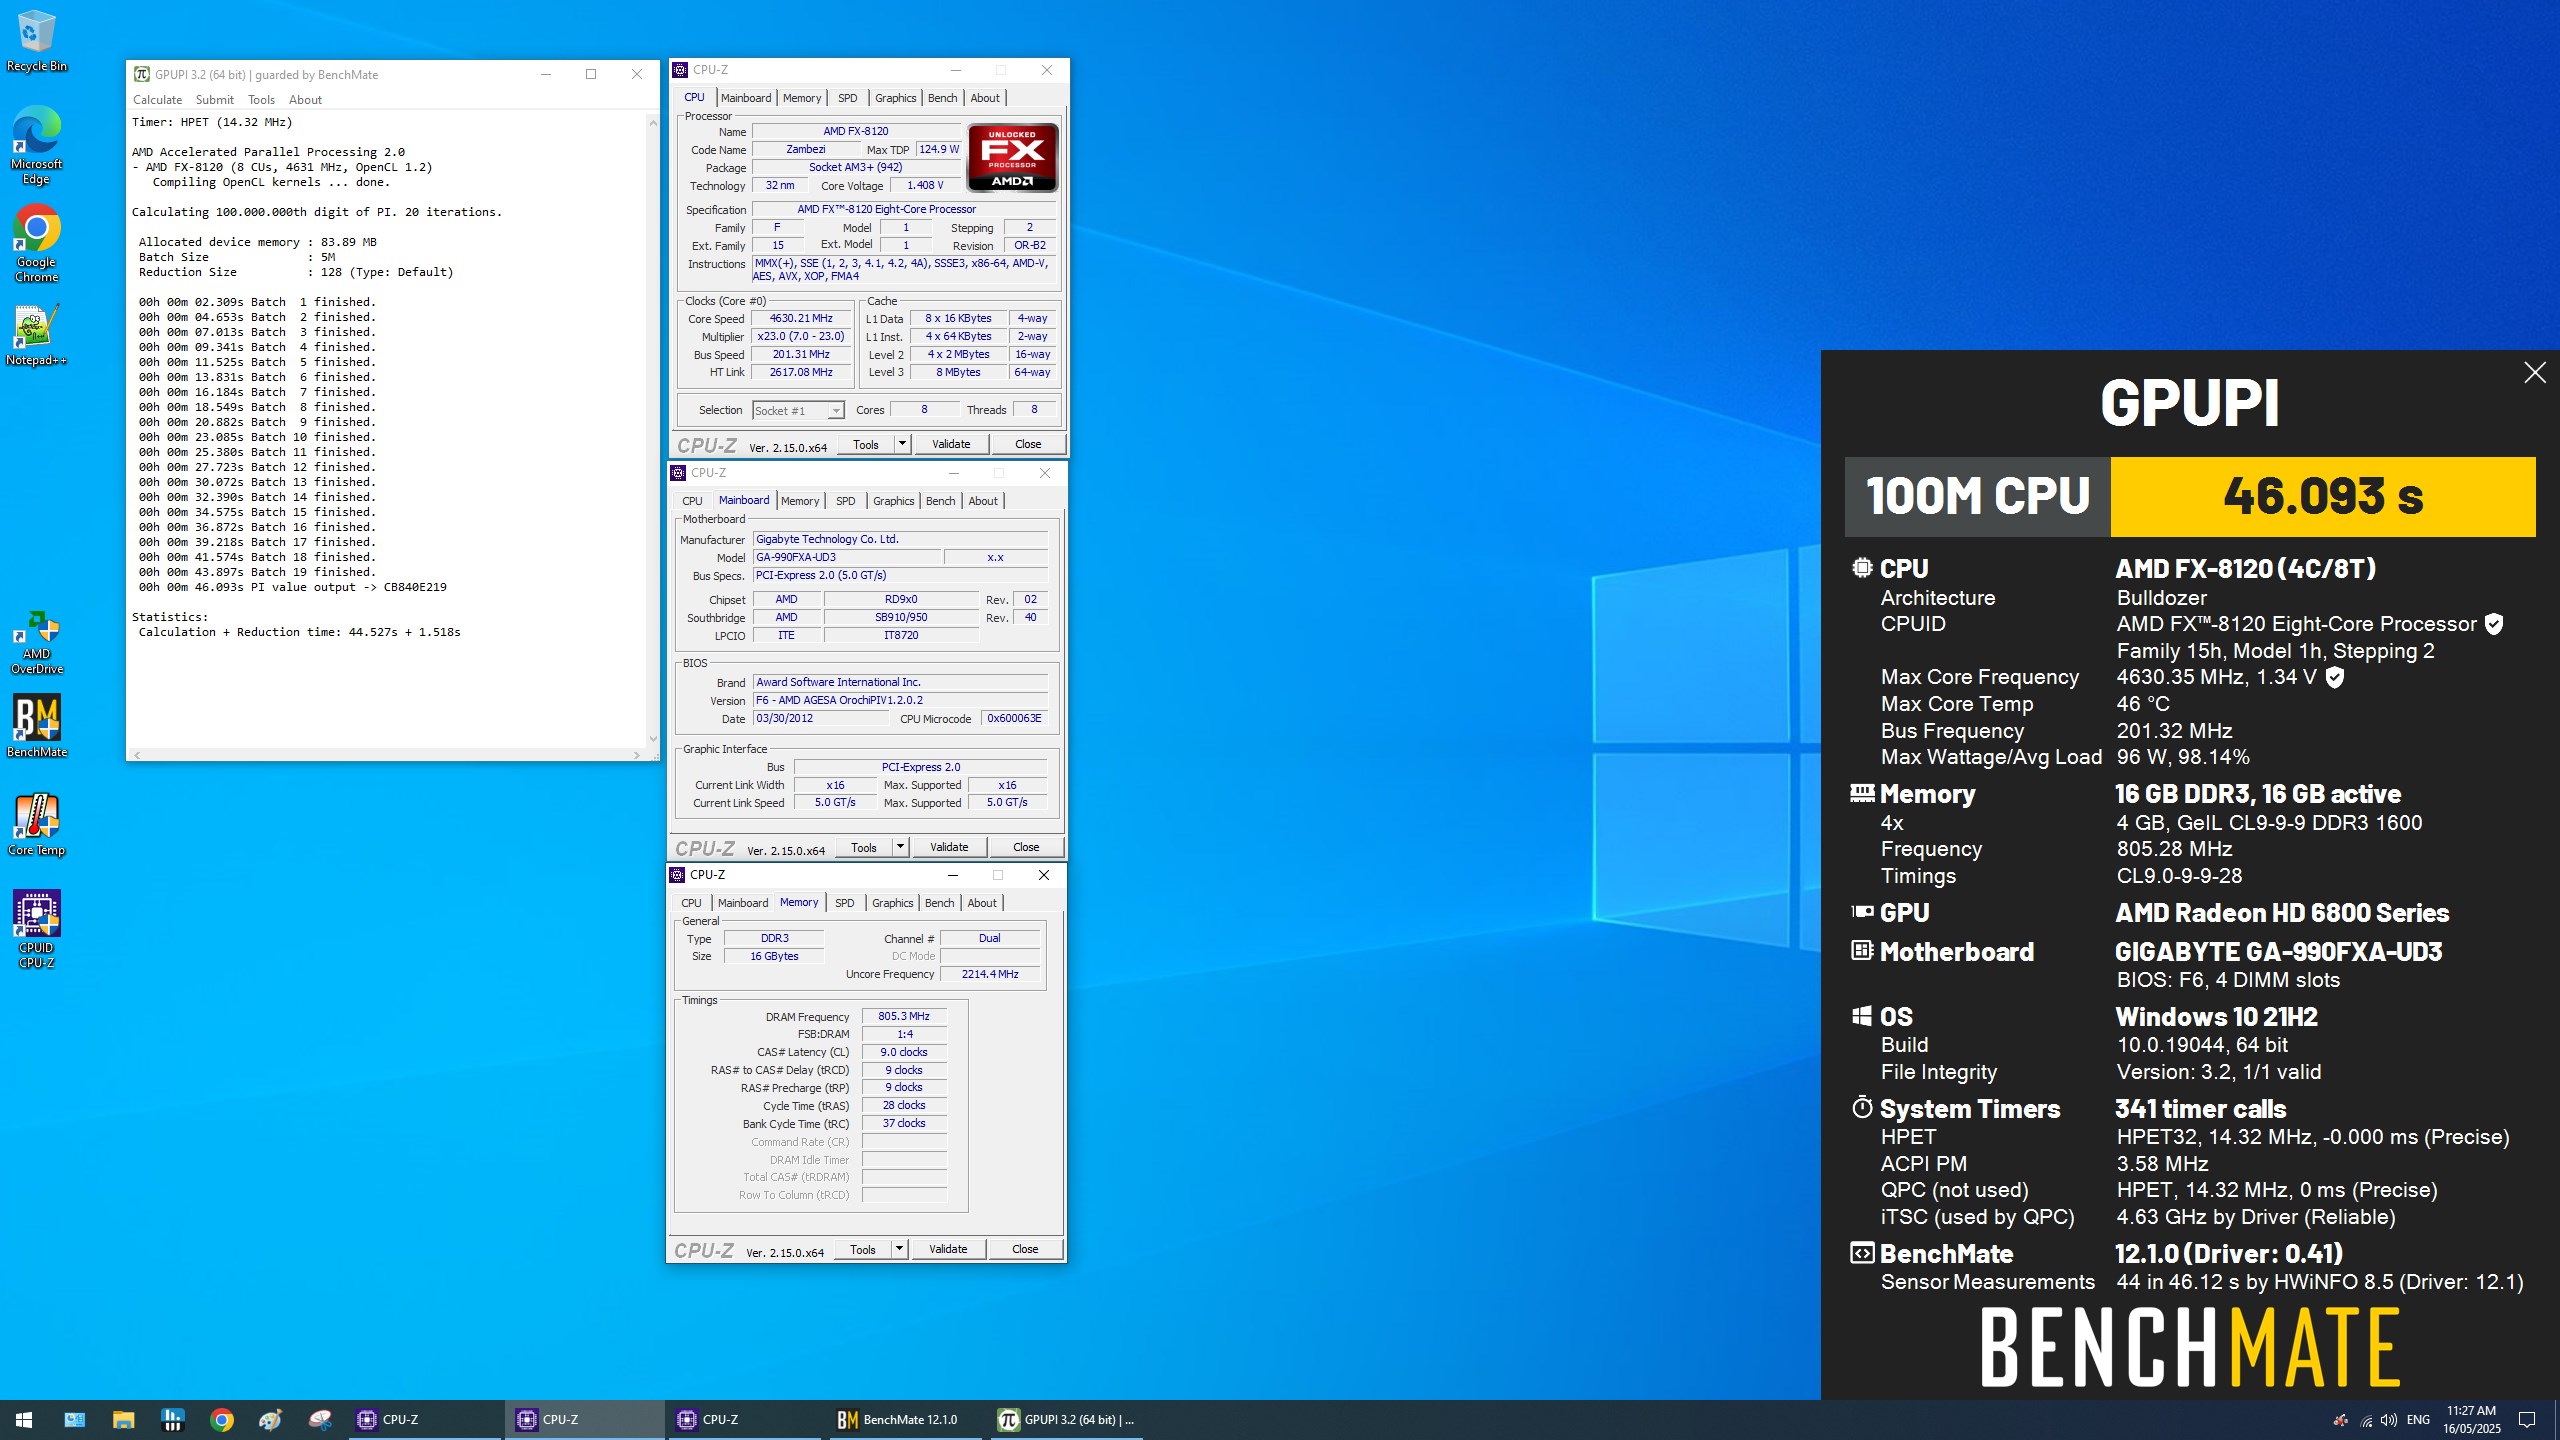
Task: Open the About menu in GPUPI
Action: pos(305,100)
